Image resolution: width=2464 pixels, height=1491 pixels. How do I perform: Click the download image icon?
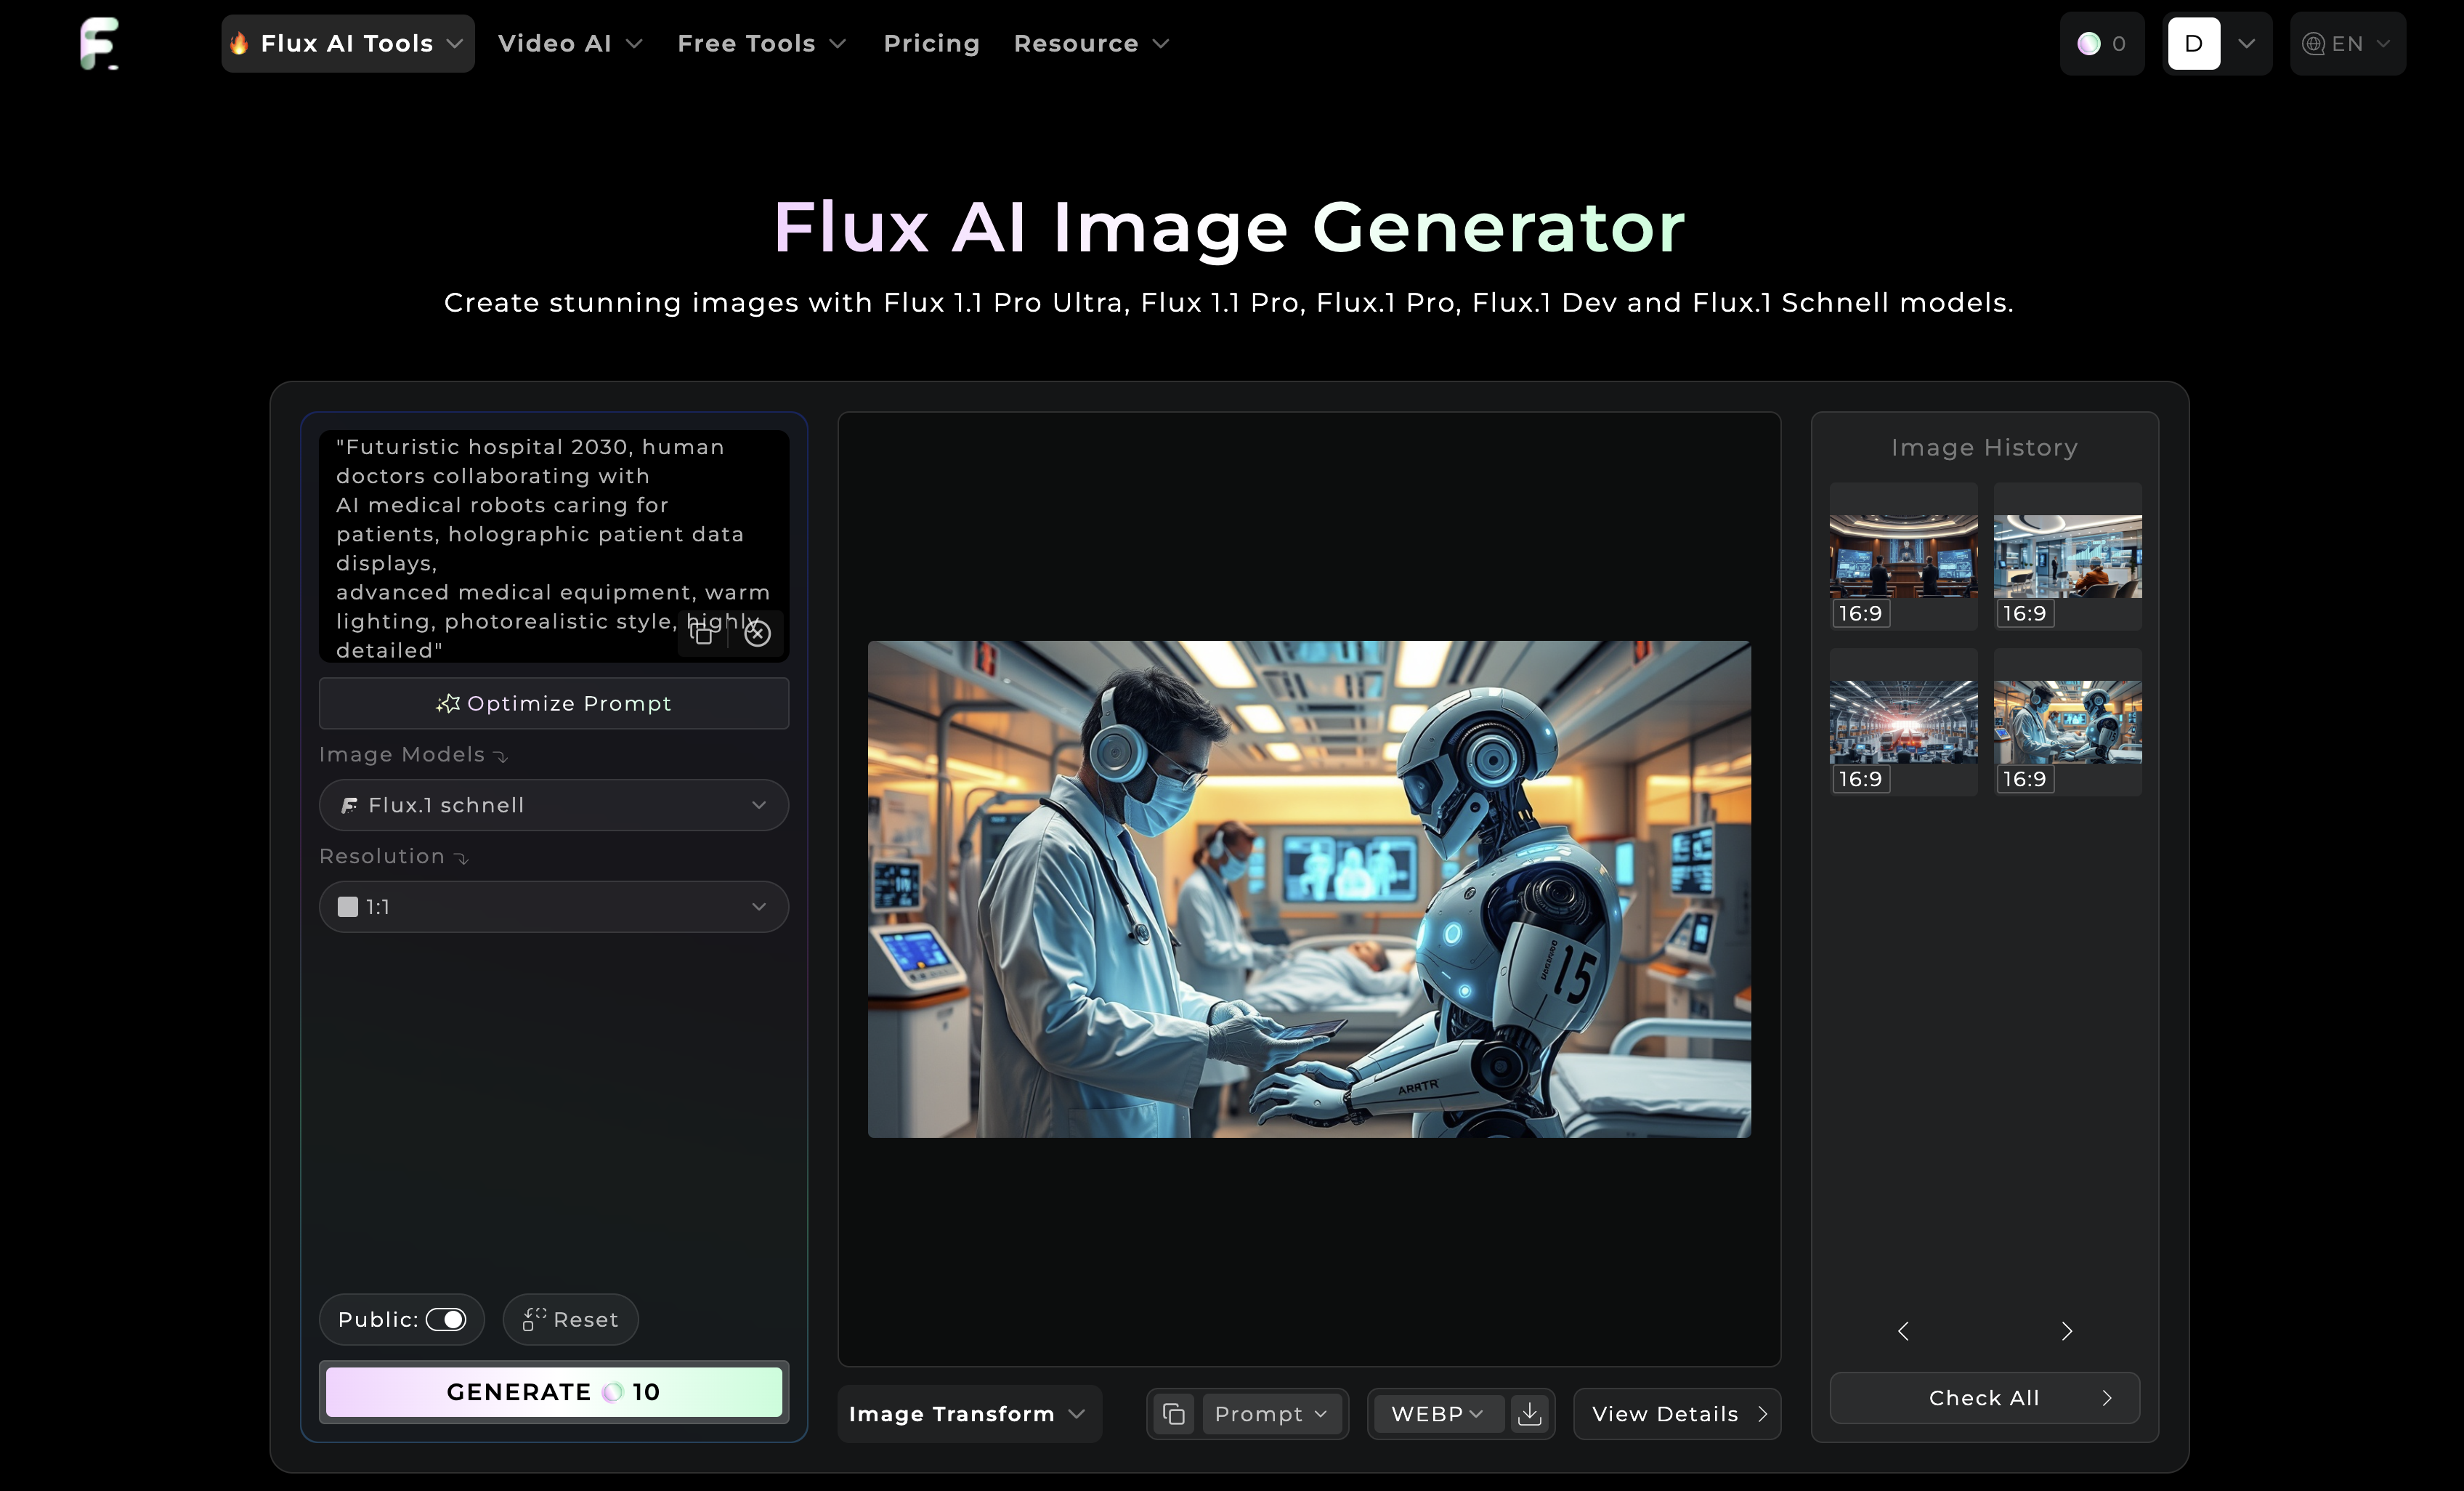point(1529,1414)
